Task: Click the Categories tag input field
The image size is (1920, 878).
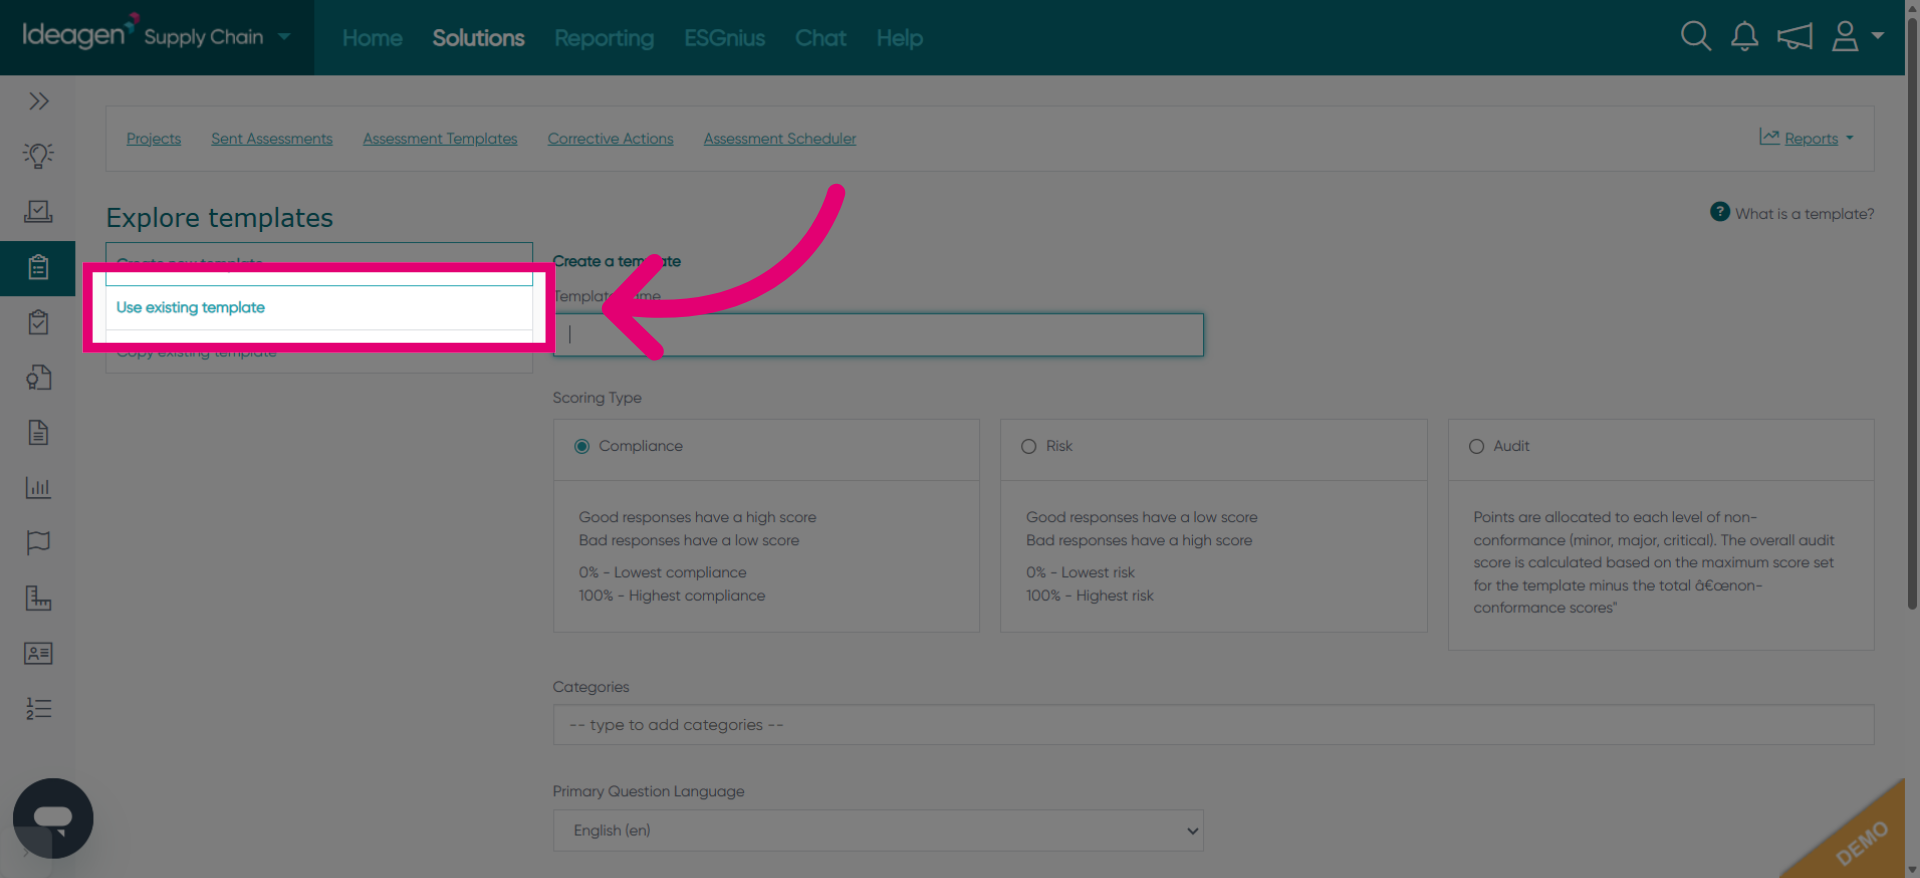Action: (x=1213, y=725)
